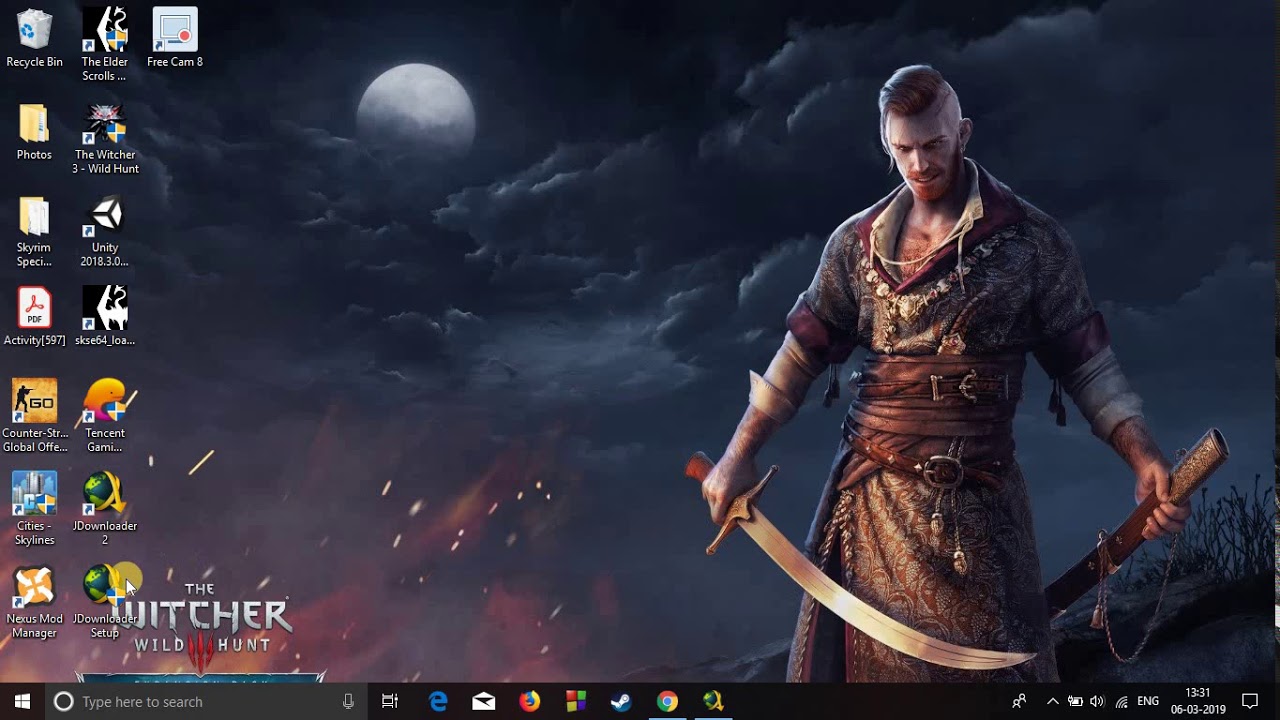Open Task View from the taskbar

pyautogui.click(x=390, y=701)
